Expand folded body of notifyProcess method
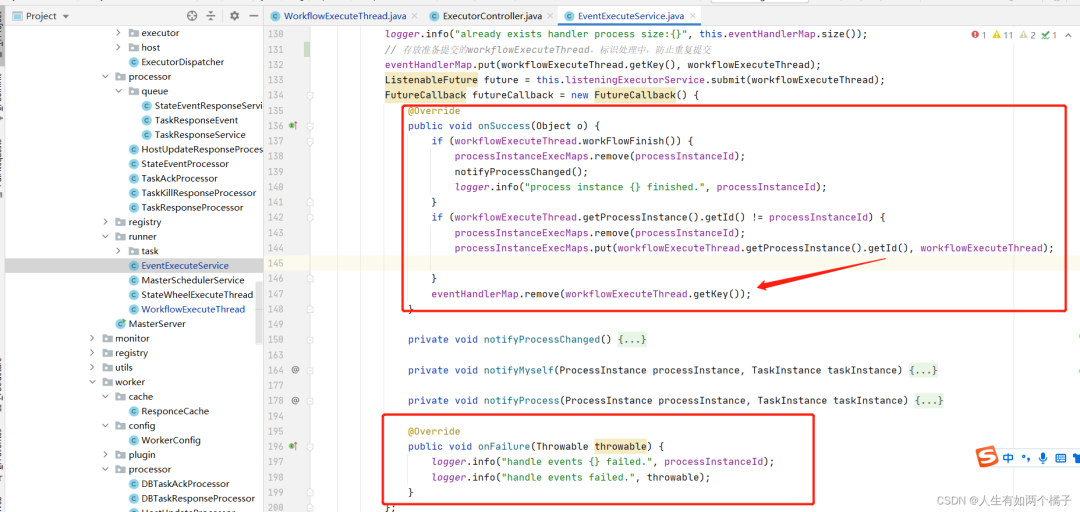The width and height of the screenshot is (1080, 512). coord(929,400)
